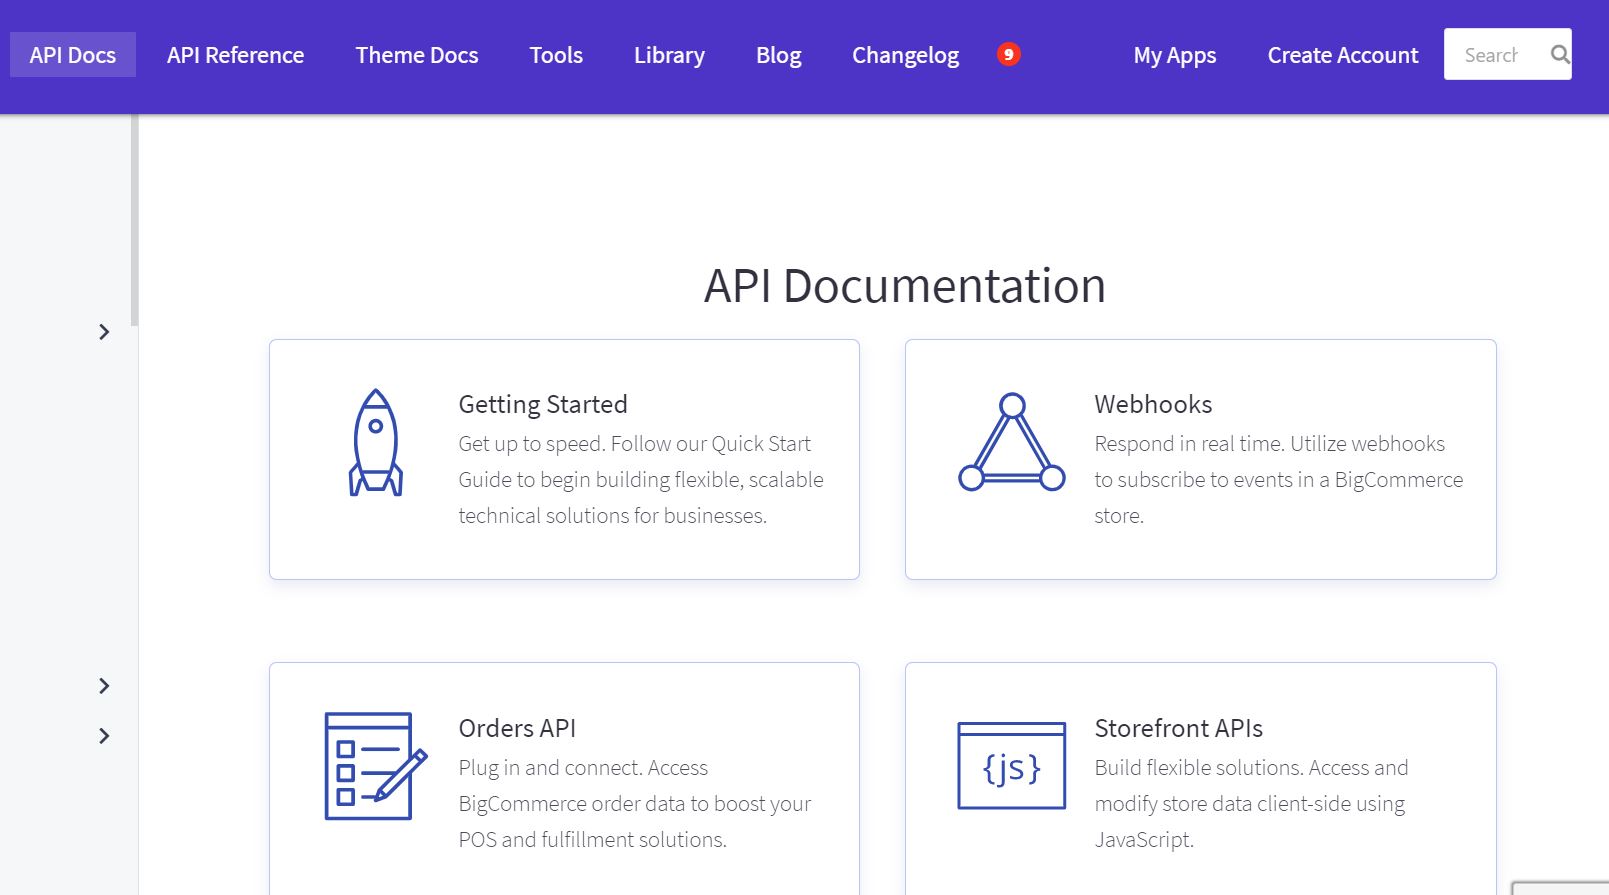Click the search magnifier icon
The image size is (1609, 895).
coord(1559,55)
